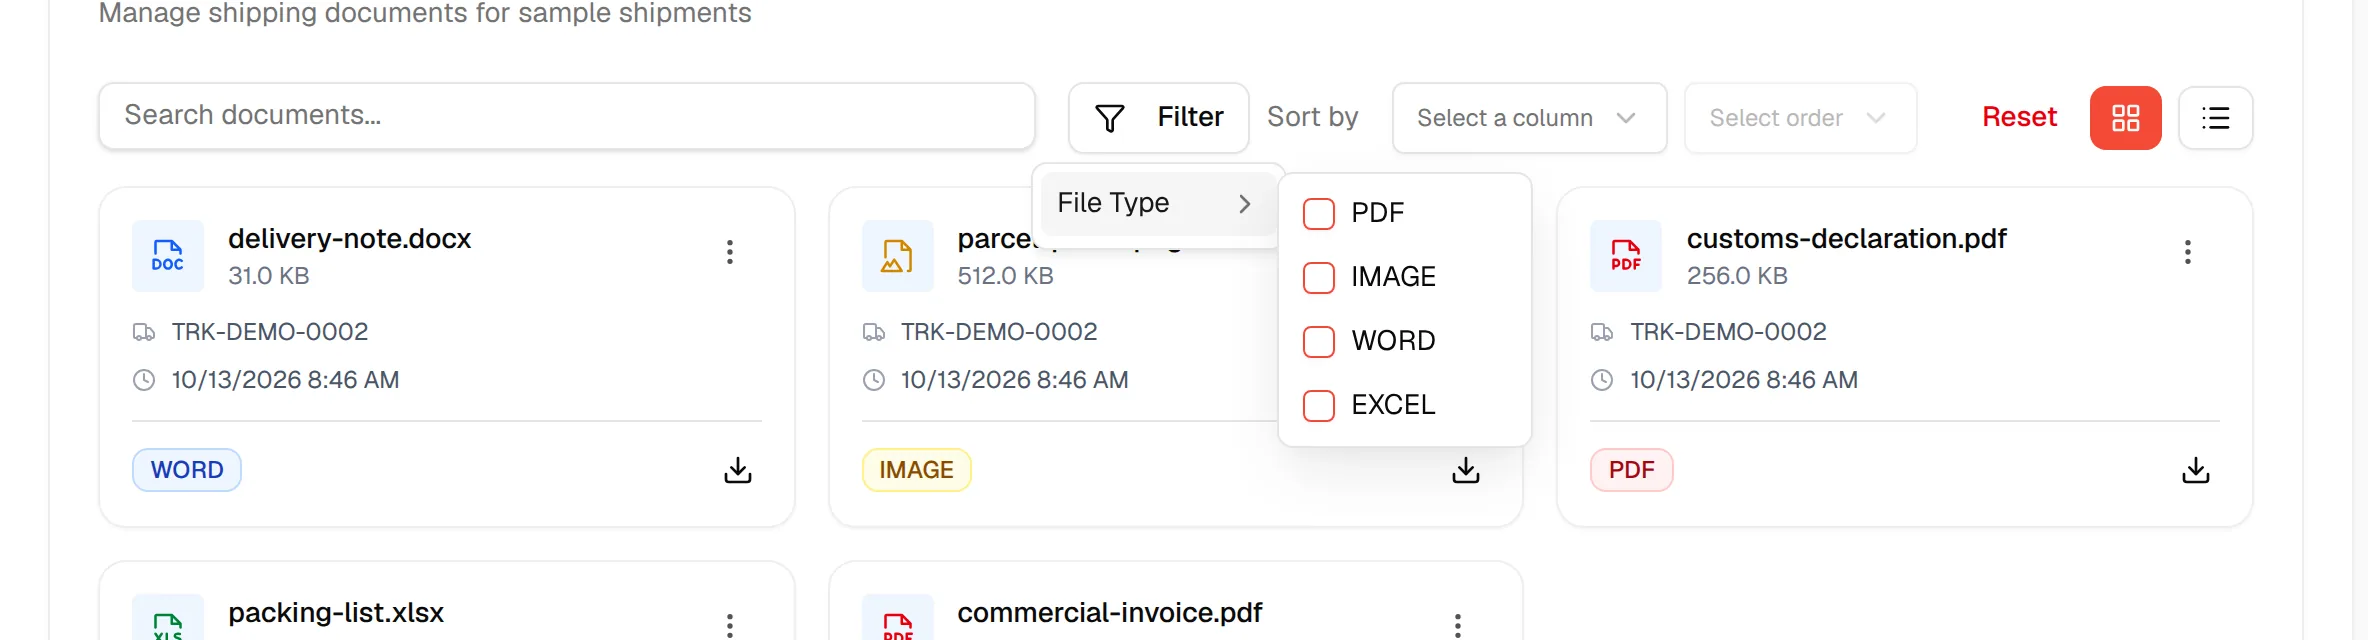Click the File Type chevron arrow
This screenshot has height=640, width=2368.
[x=1245, y=204]
